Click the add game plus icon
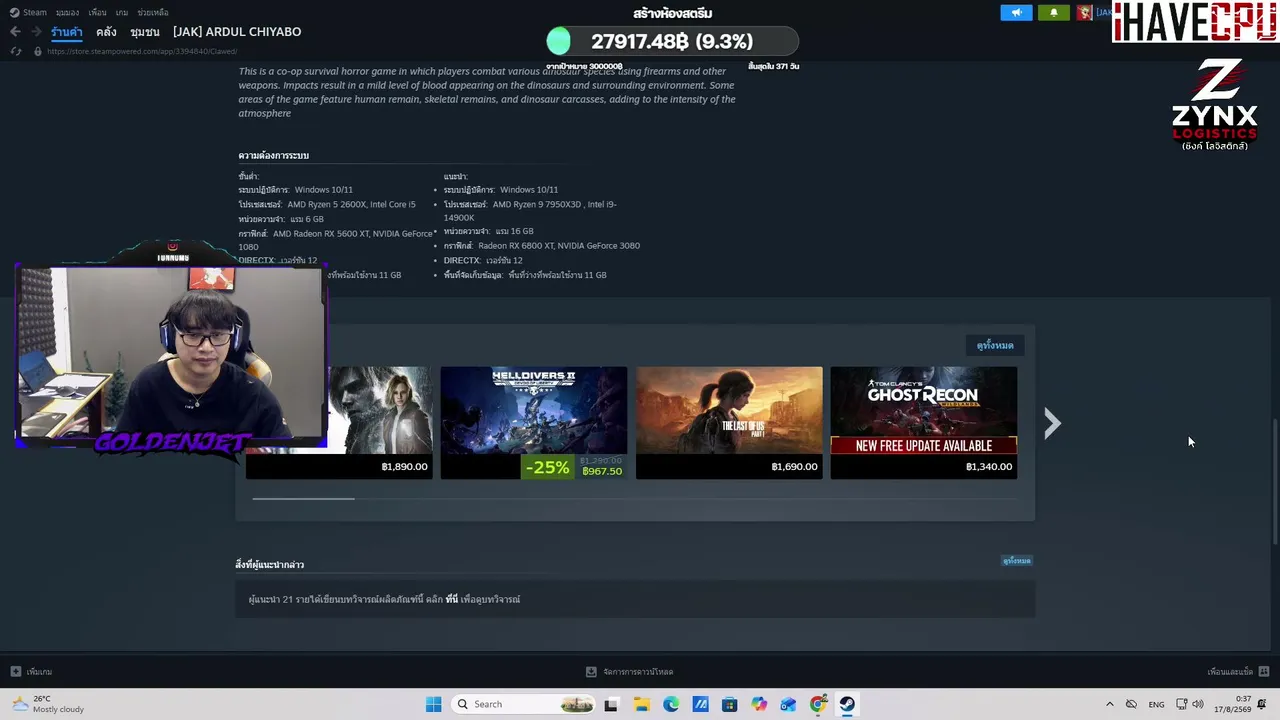The height and width of the screenshot is (720, 1280). [x=15, y=672]
